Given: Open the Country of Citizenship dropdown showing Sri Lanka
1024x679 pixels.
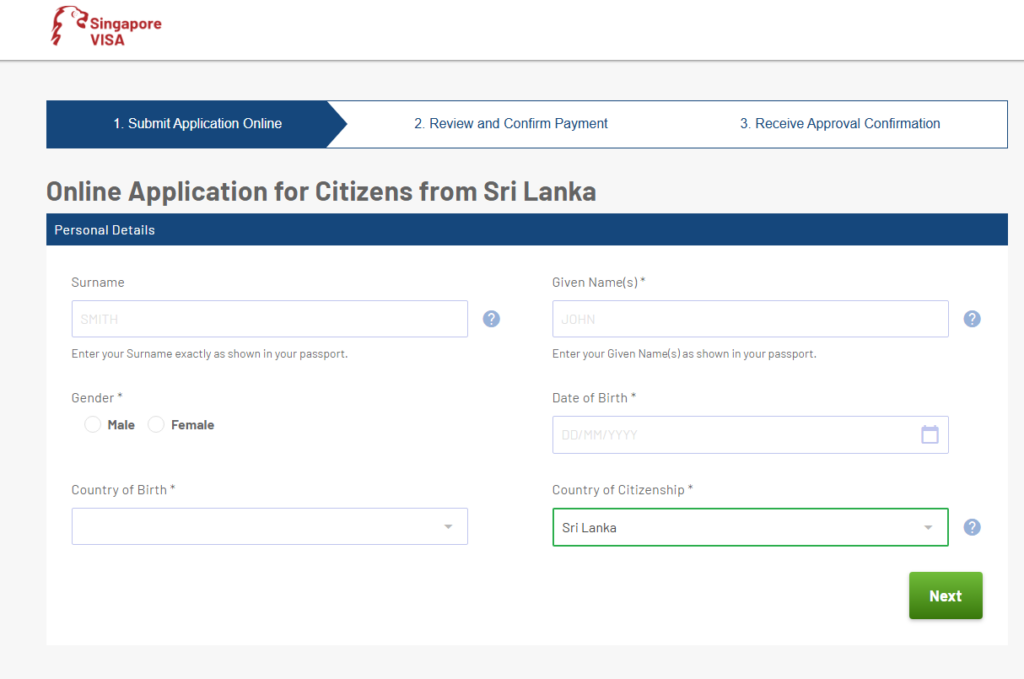Looking at the screenshot, I should [x=749, y=527].
